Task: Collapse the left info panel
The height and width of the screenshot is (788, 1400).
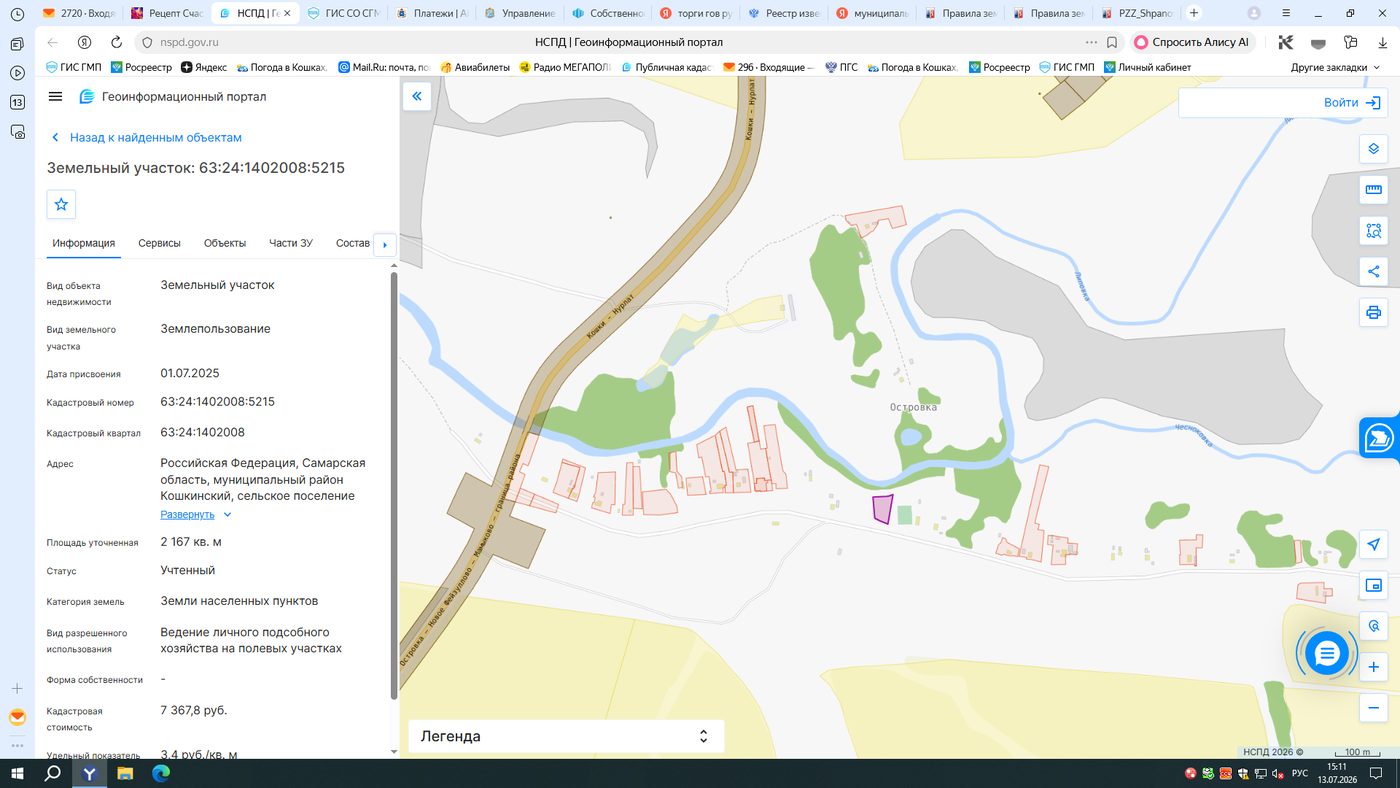Action: pos(417,96)
